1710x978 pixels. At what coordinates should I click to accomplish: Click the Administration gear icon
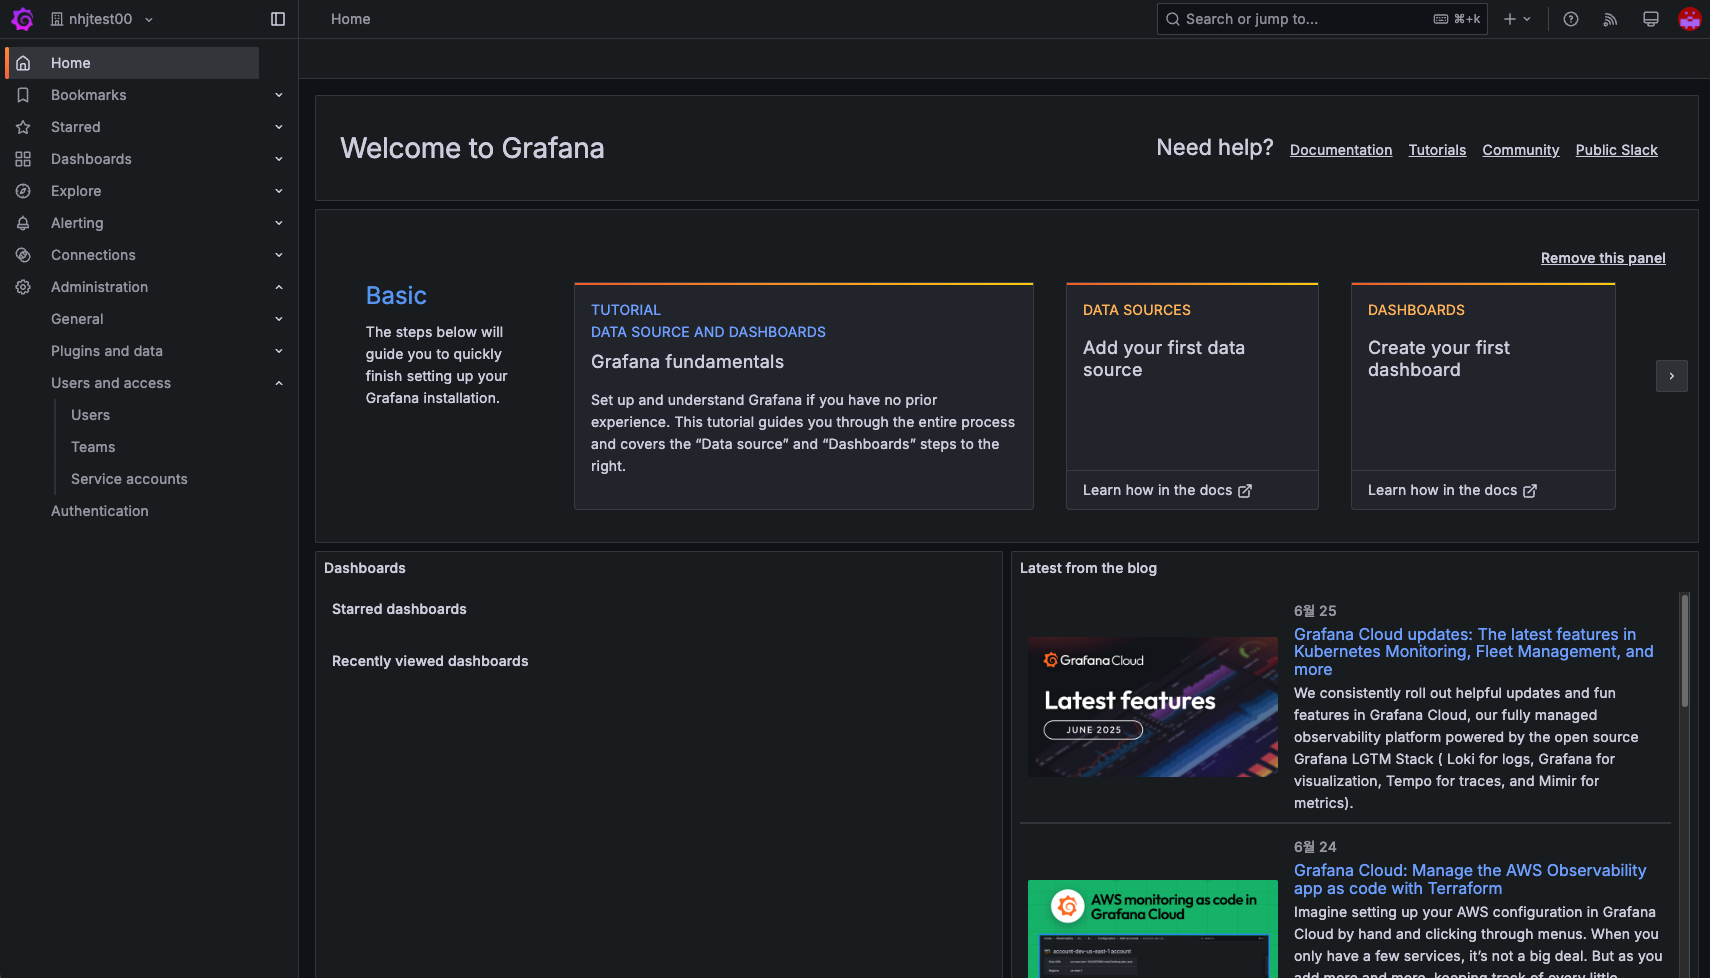(23, 287)
